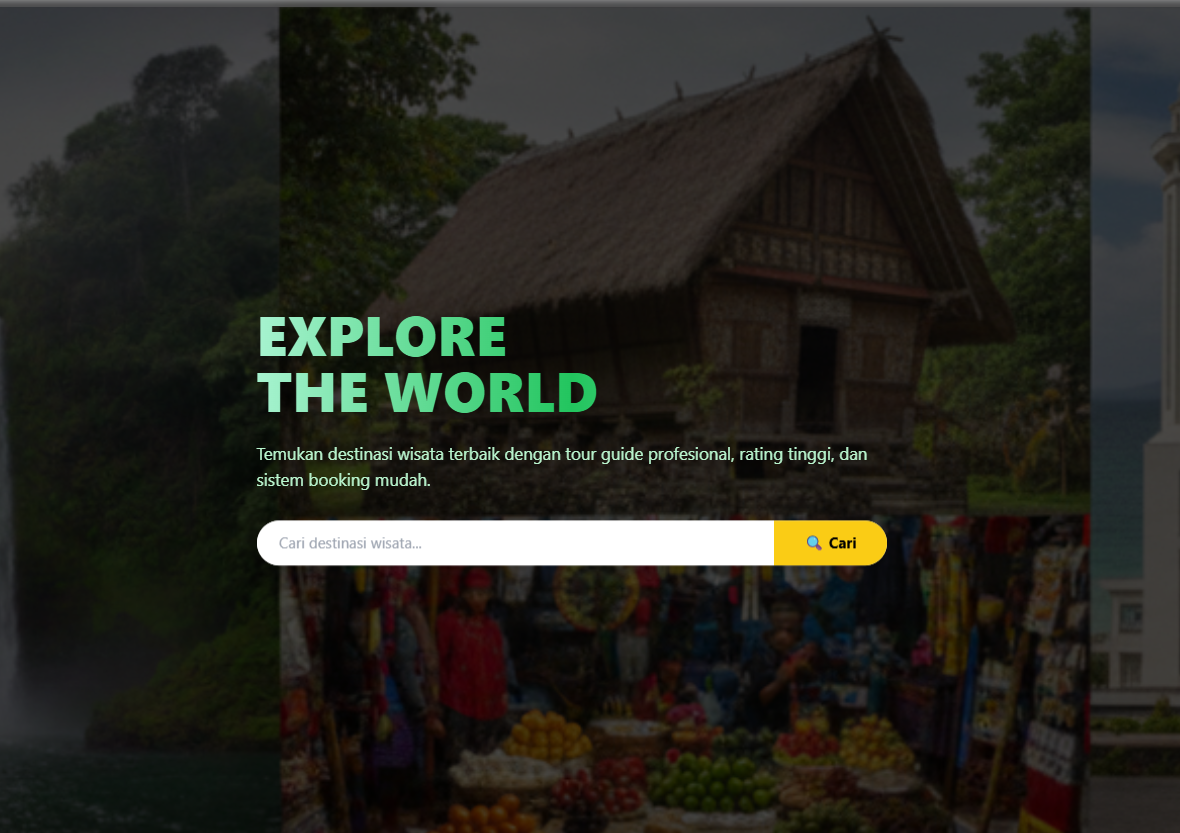
Task: Click the Cari search button
Action: tap(830, 543)
